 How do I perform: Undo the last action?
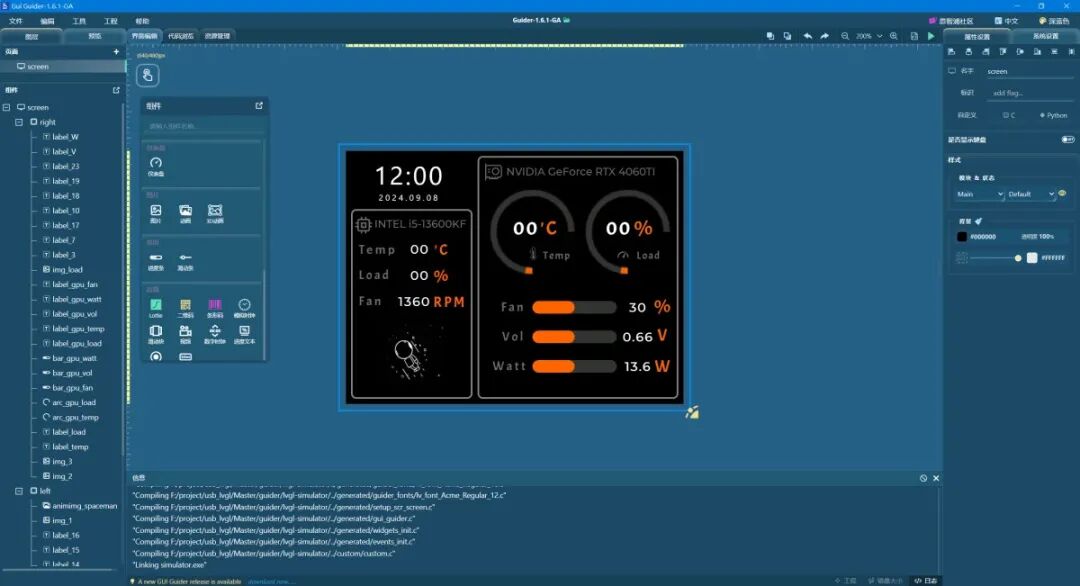coord(807,36)
